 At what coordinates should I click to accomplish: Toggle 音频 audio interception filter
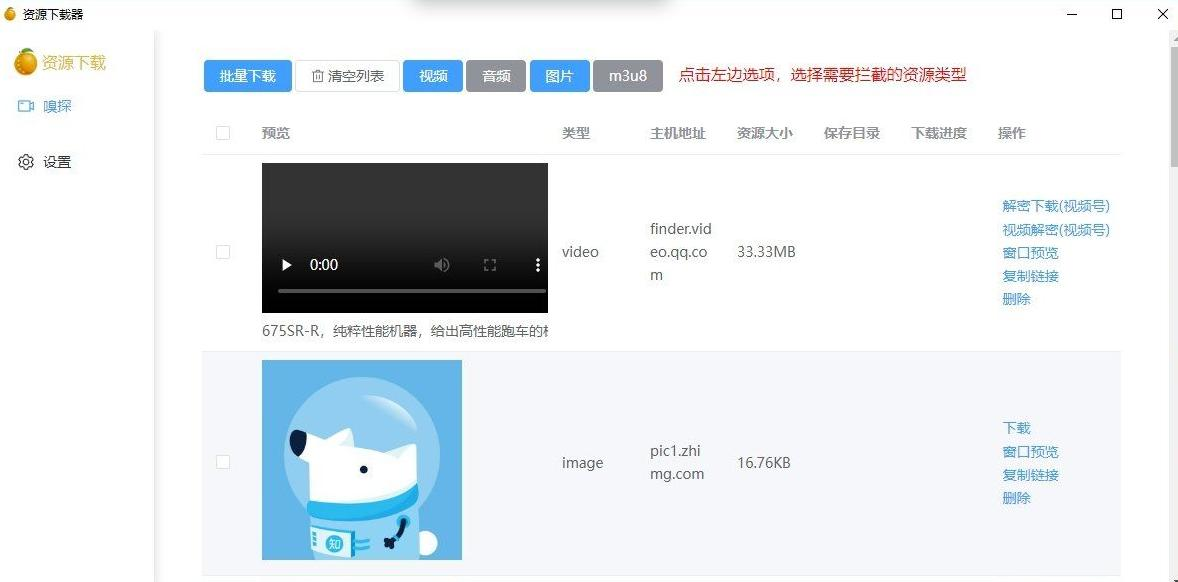pyautogui.click(x=496, y=76)
